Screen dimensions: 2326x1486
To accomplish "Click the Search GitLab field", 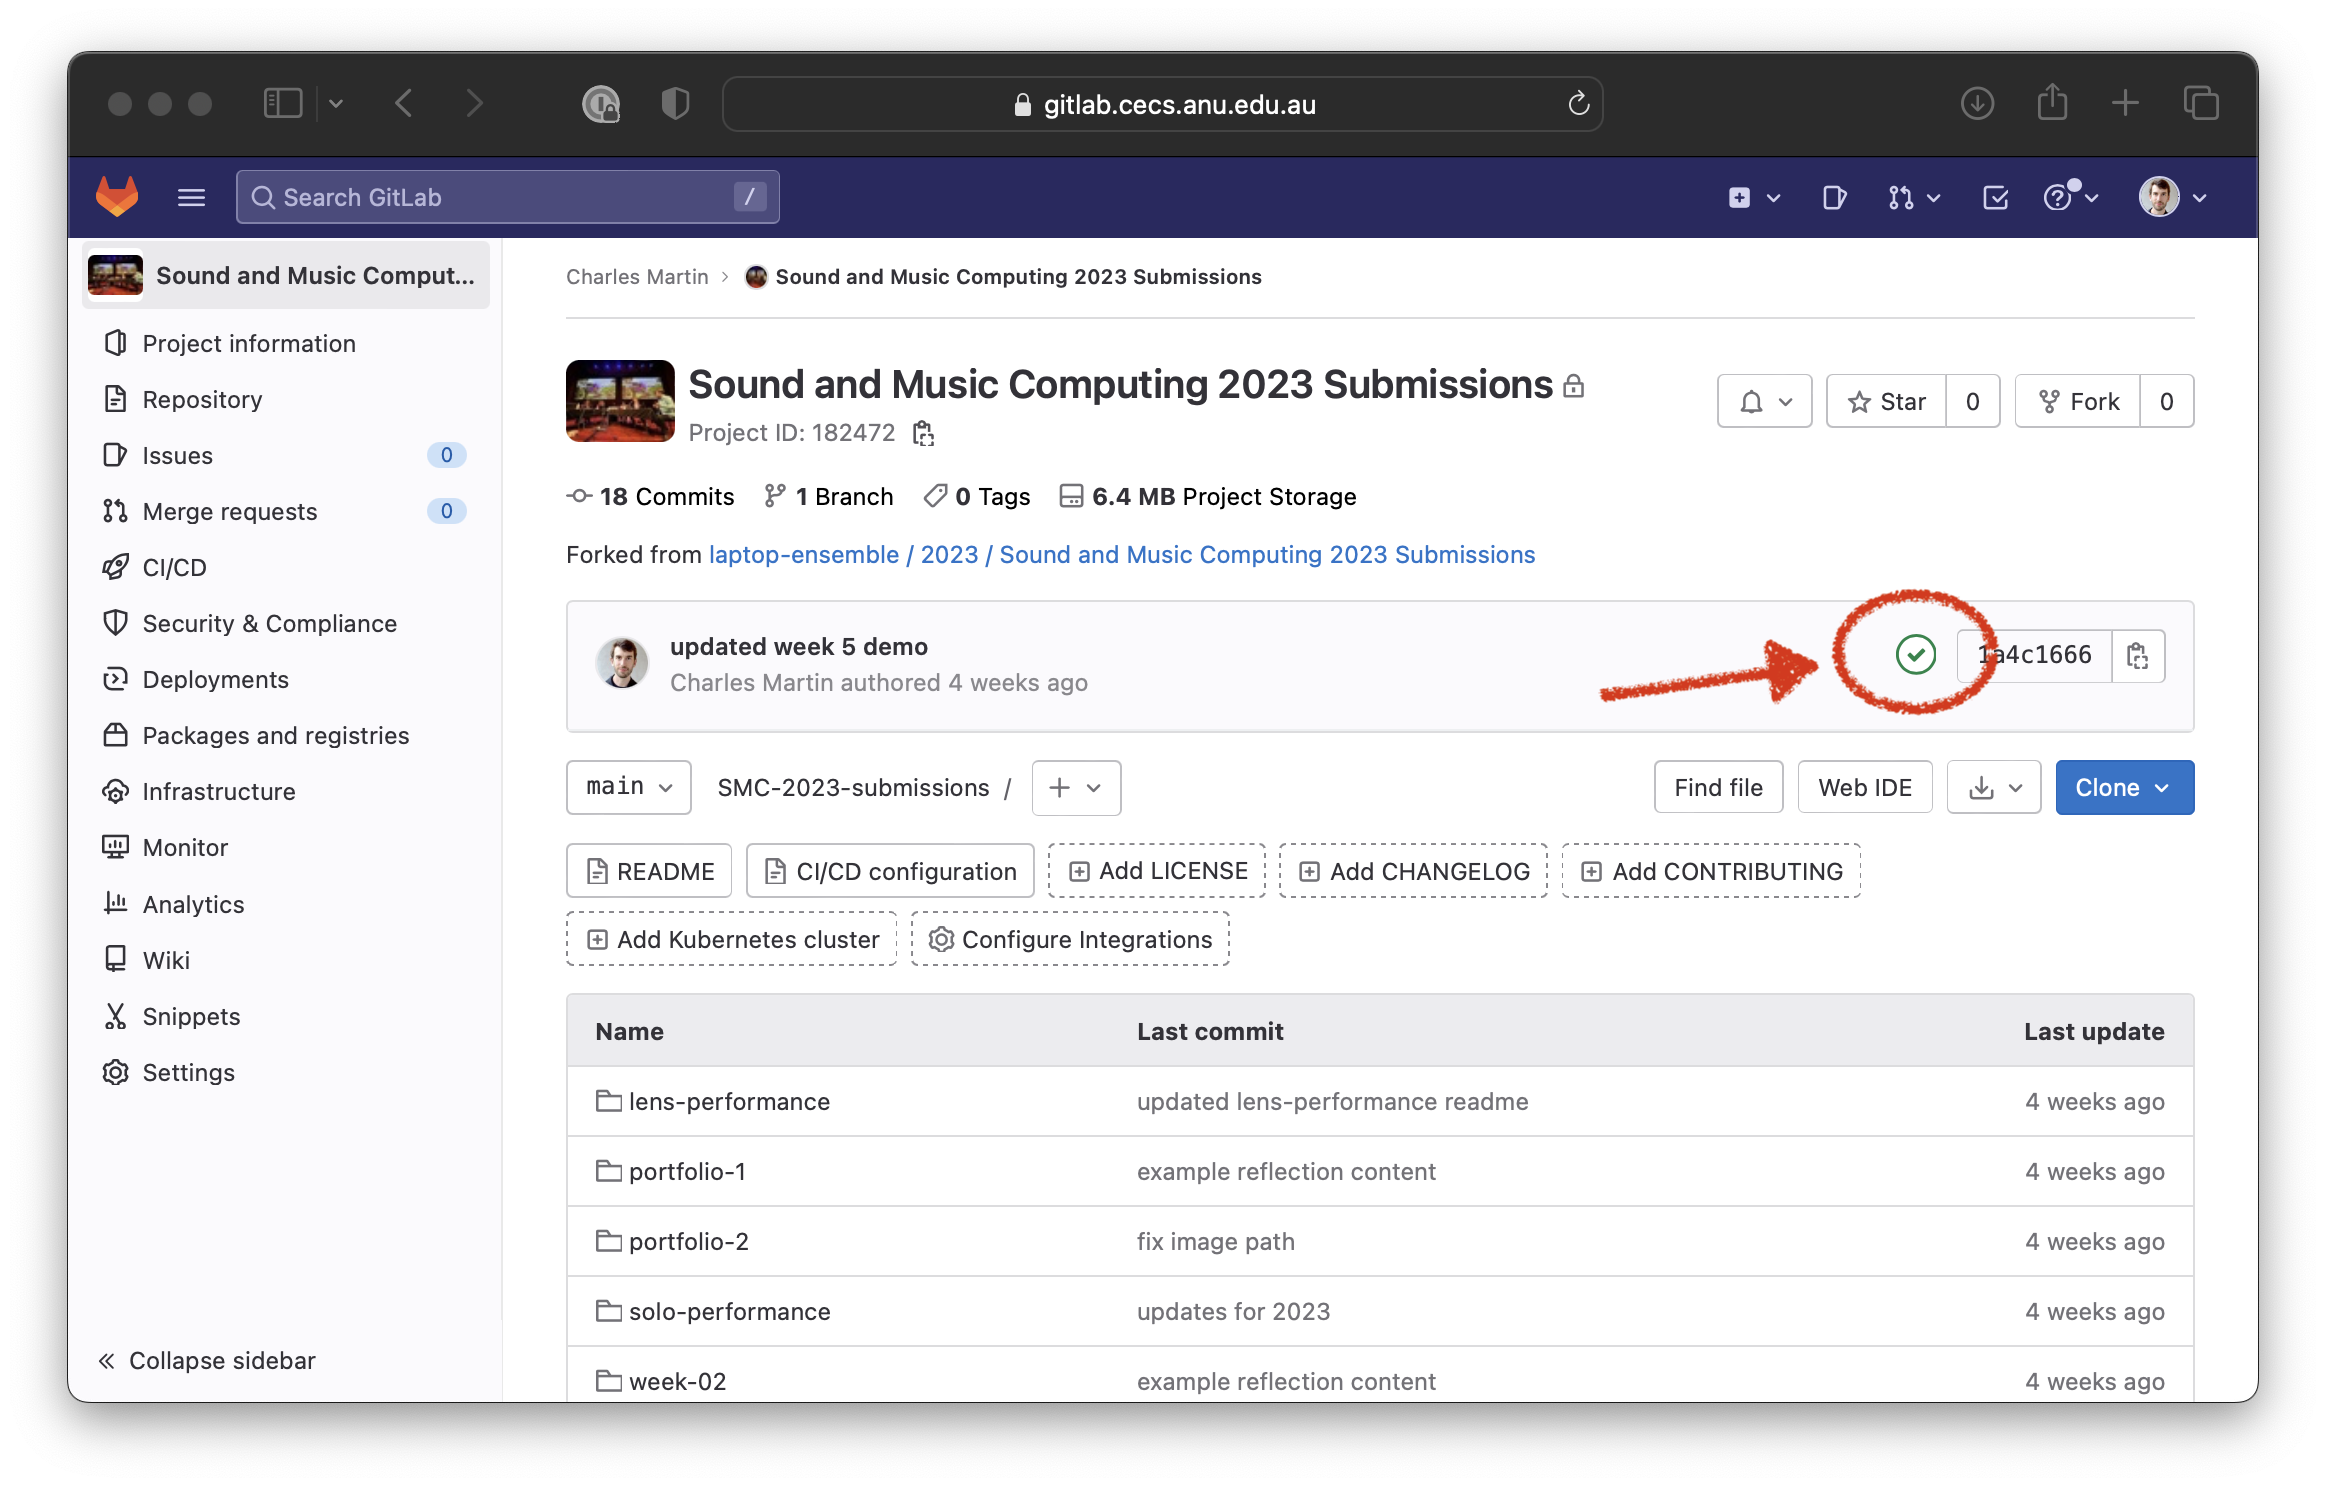I will coord(507,197).
